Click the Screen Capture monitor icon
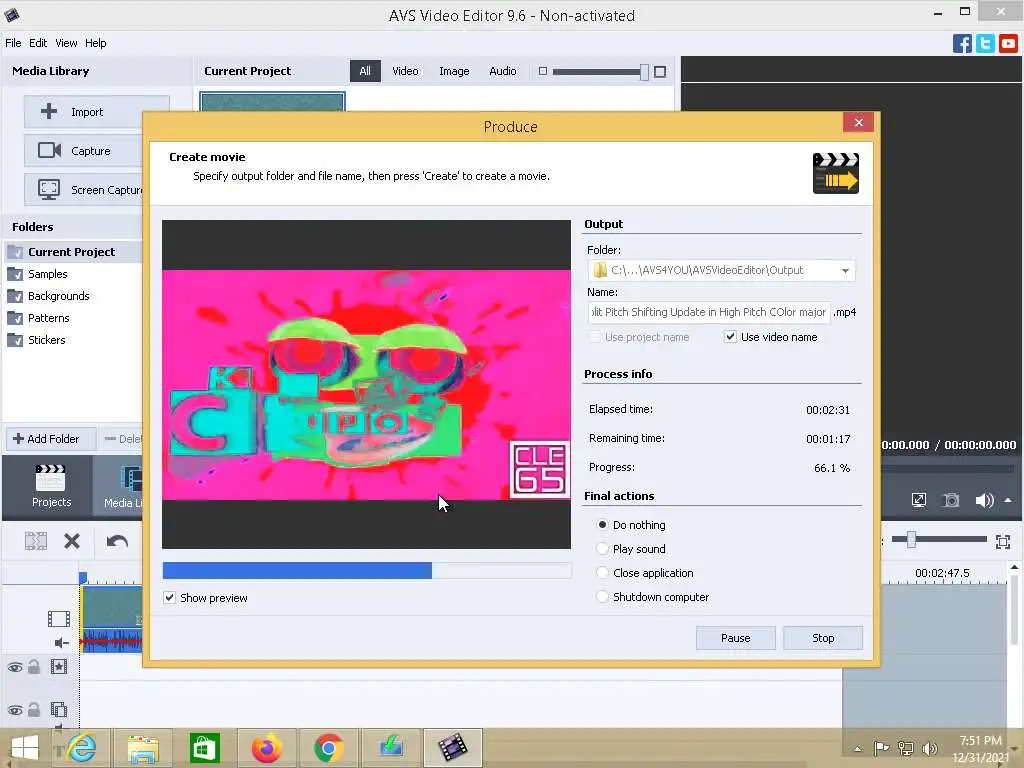The height and width of the screenshot is (768, 1024). (49, 189)
